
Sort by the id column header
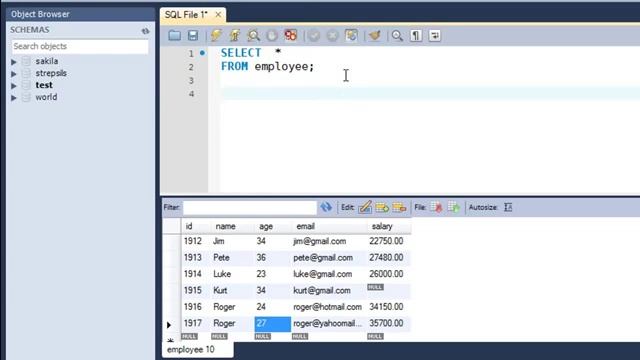(196, 226)
